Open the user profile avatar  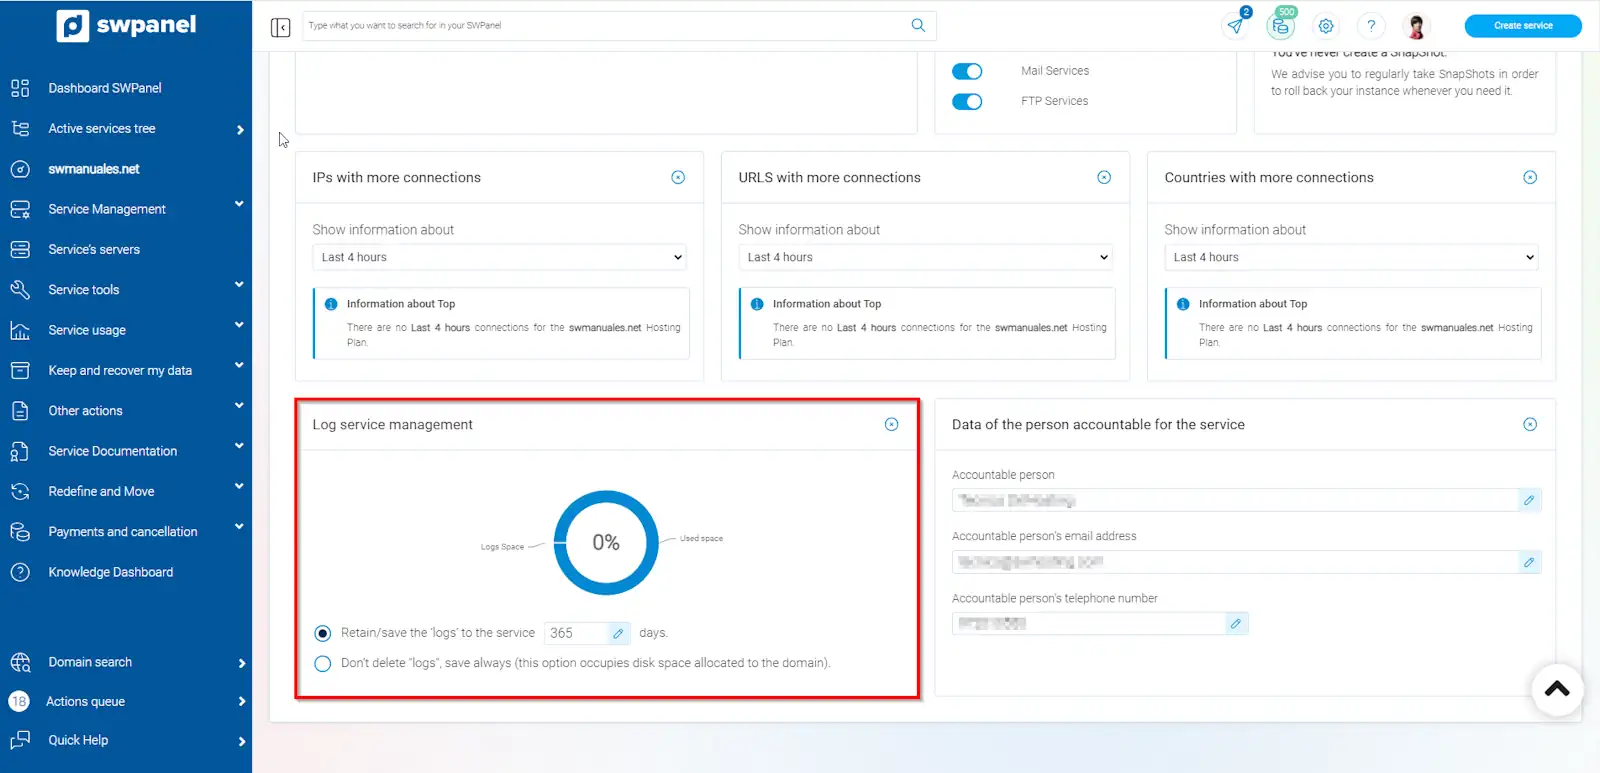pyautogui.click(x=1416, y=26)
